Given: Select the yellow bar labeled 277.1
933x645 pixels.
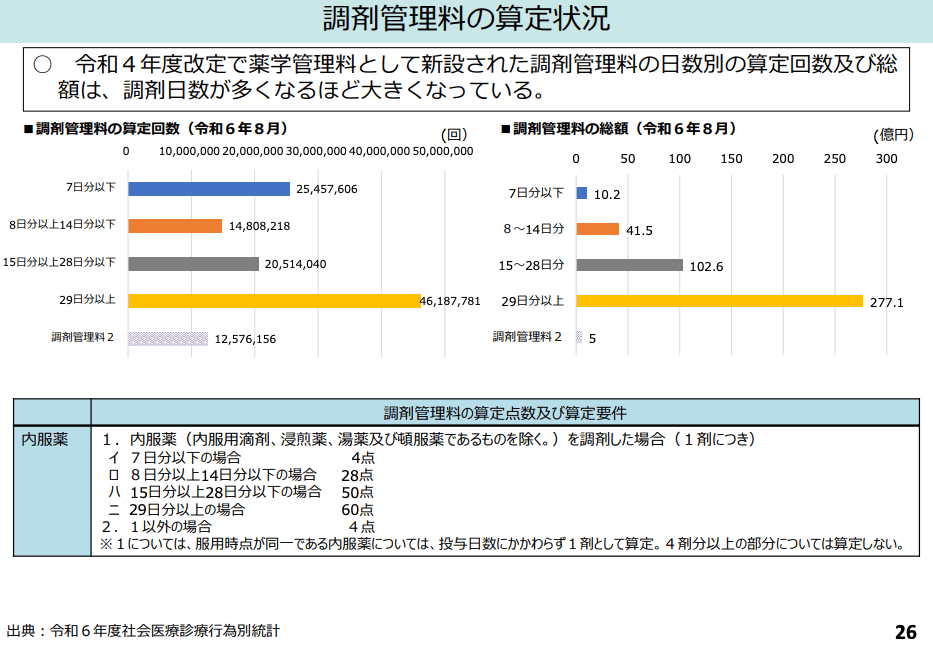Looking at the screenshot, I should point(719,300).
